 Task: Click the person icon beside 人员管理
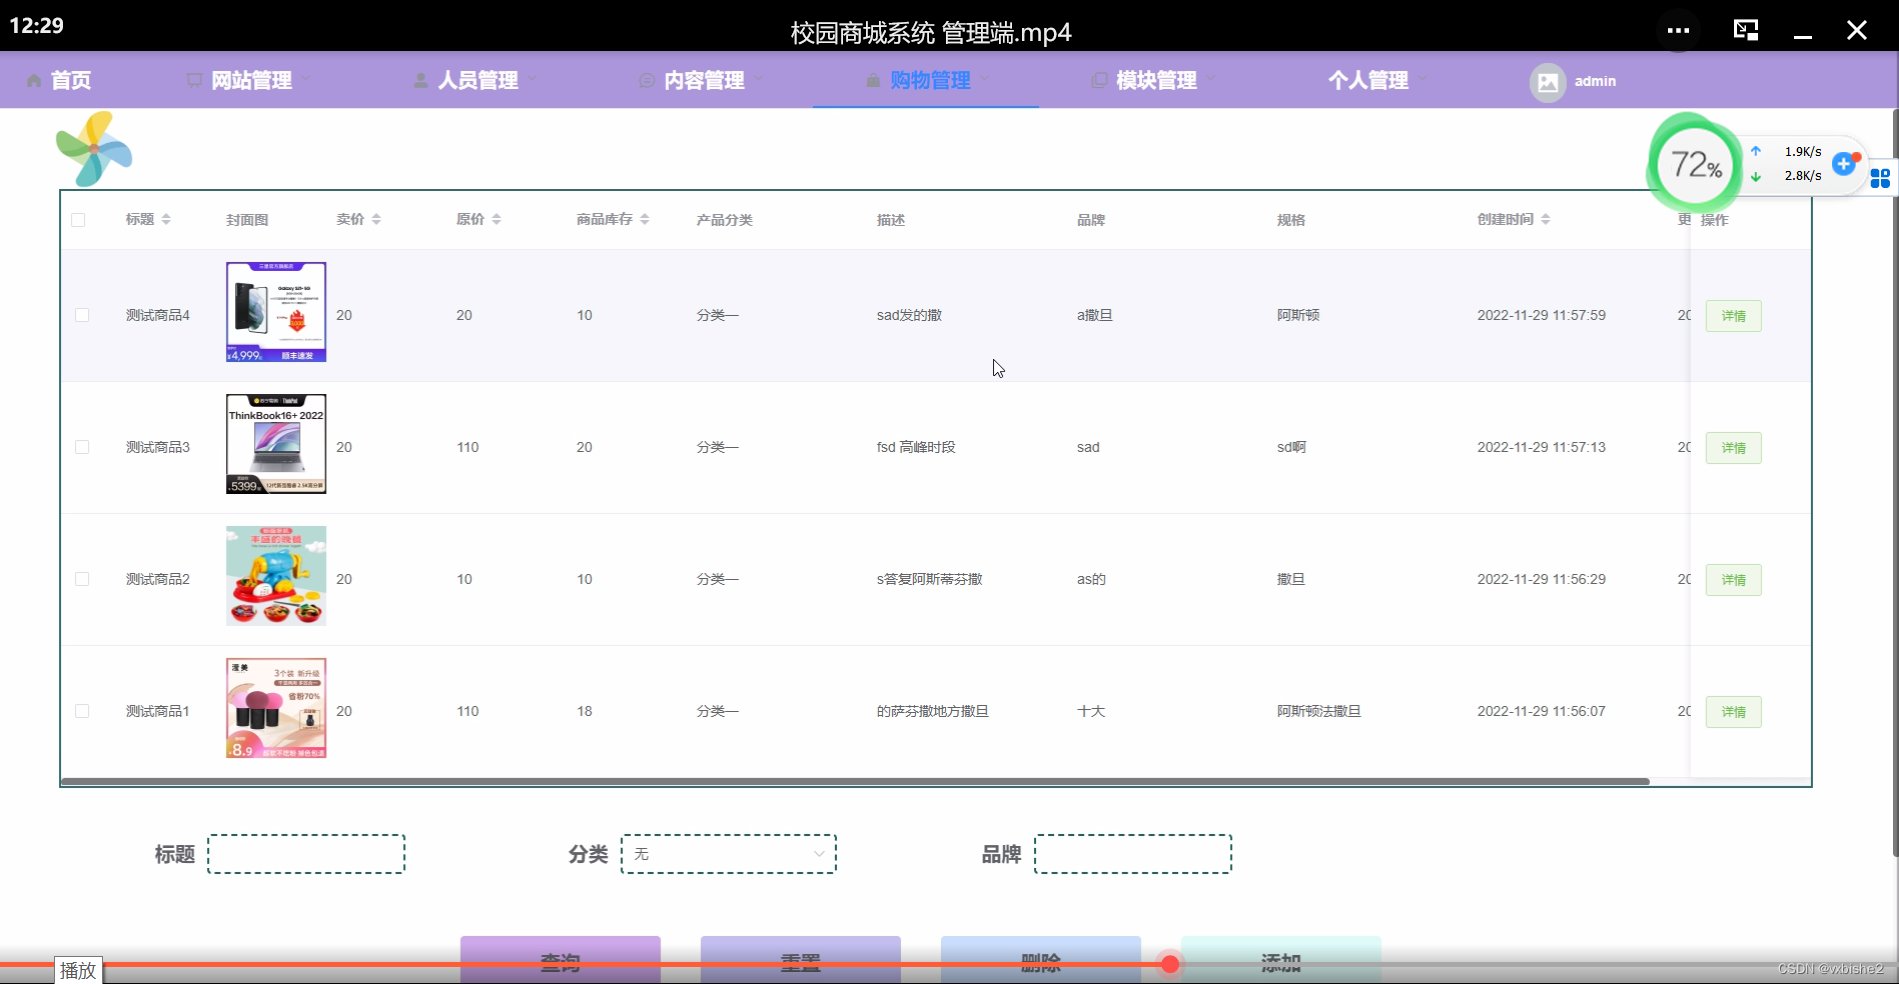420,80
